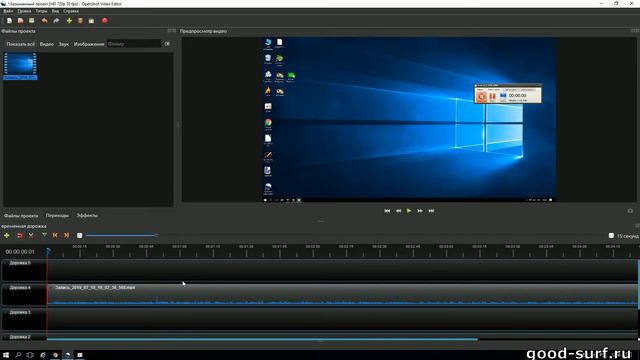Open the Файл menu
Screen dimensions: 640x360
tap(8, 11)
